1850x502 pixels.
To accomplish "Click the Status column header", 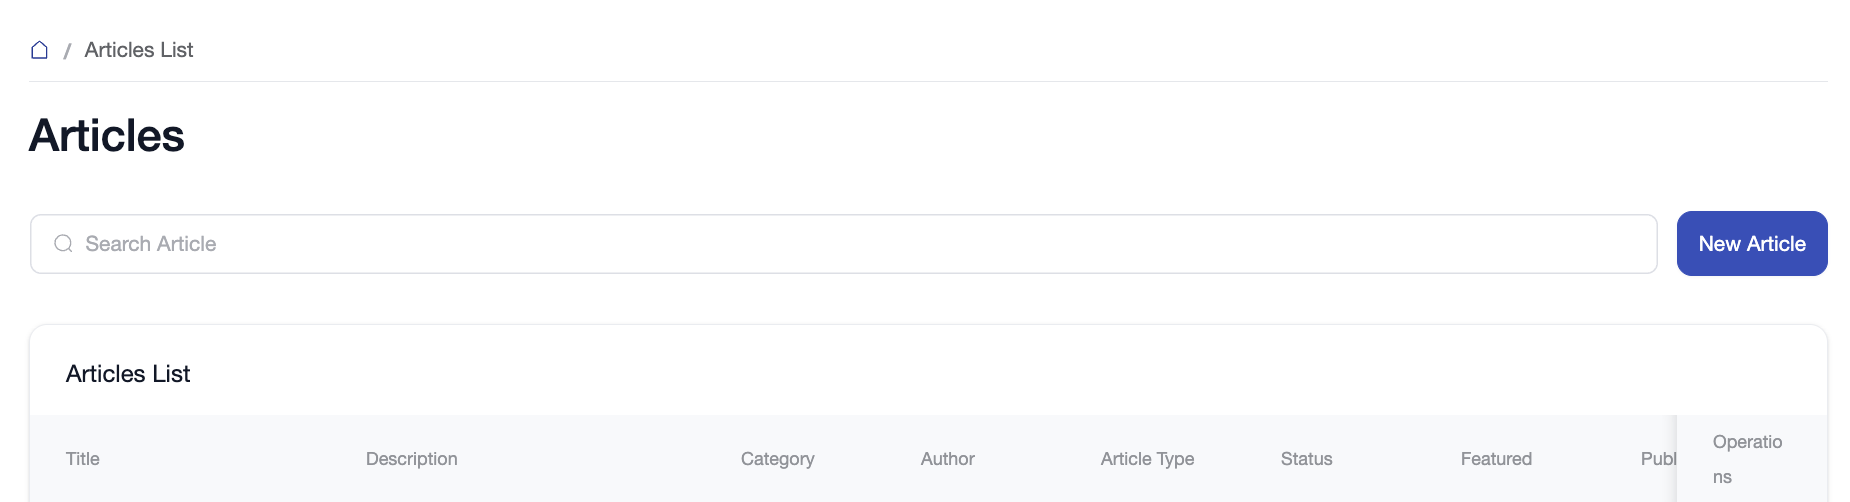I will point(1307,459).
